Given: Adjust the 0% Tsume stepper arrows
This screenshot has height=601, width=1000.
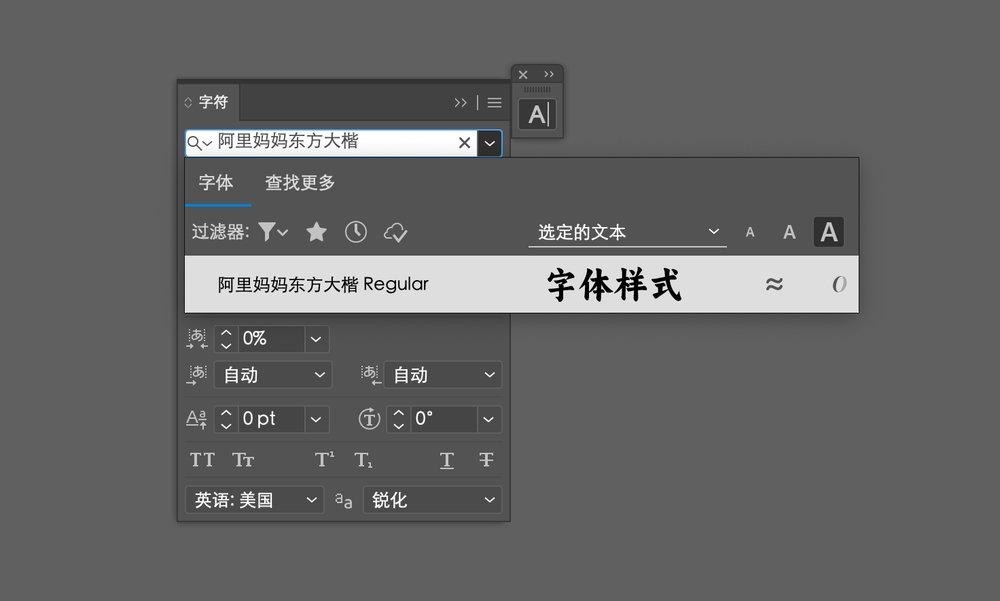Looking at the screenshot, I should [226, 339].
